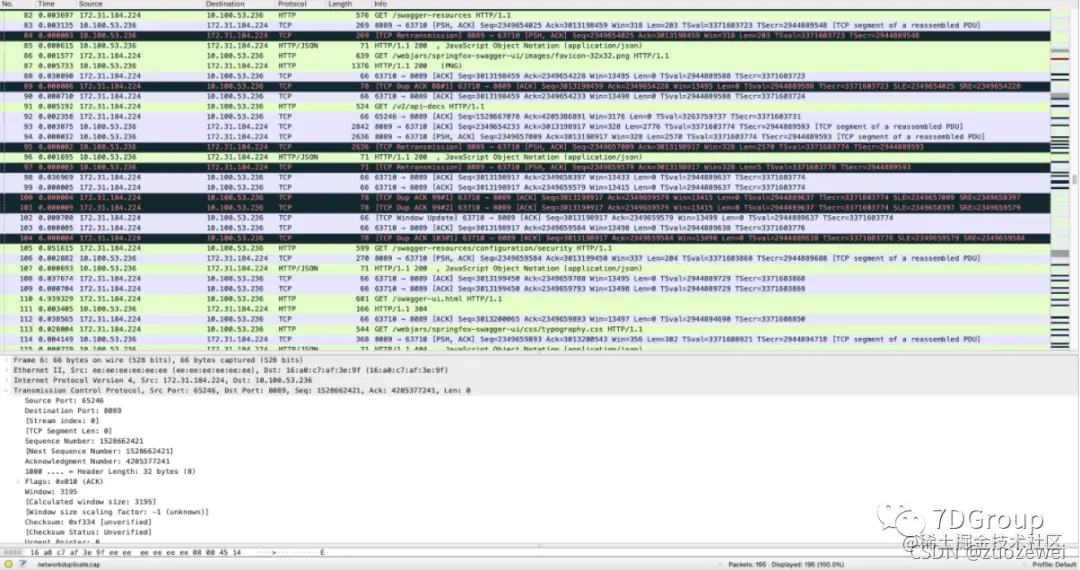The width and height of the screenshot is (1080, 570).
Task: Click the Packets: 195 Displayed status text
Action: (786, 564)
